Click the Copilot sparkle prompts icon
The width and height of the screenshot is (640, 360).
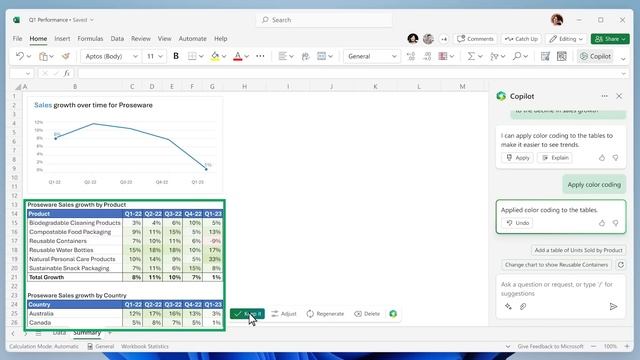(508, 306)
